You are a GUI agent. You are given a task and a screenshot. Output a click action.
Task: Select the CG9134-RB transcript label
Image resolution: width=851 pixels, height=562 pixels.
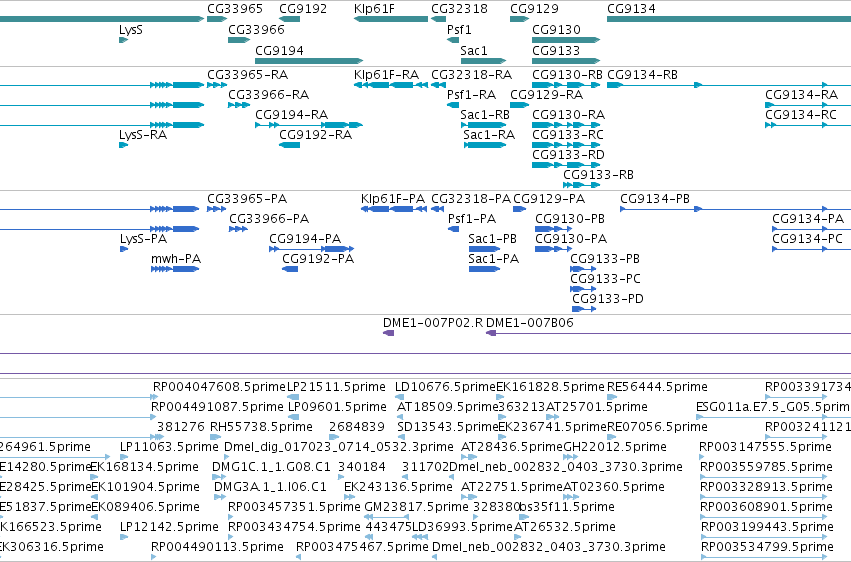(642, 75)
